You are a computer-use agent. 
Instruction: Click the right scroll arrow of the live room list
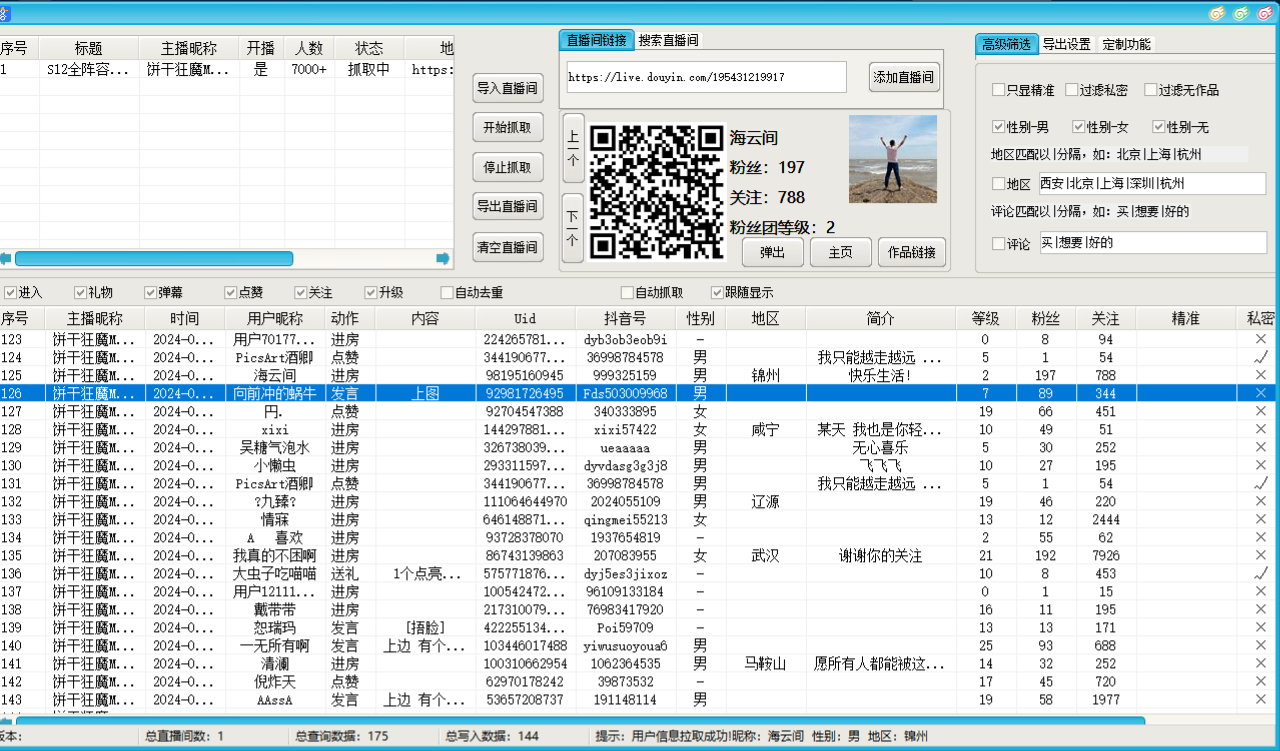point(443,259)
